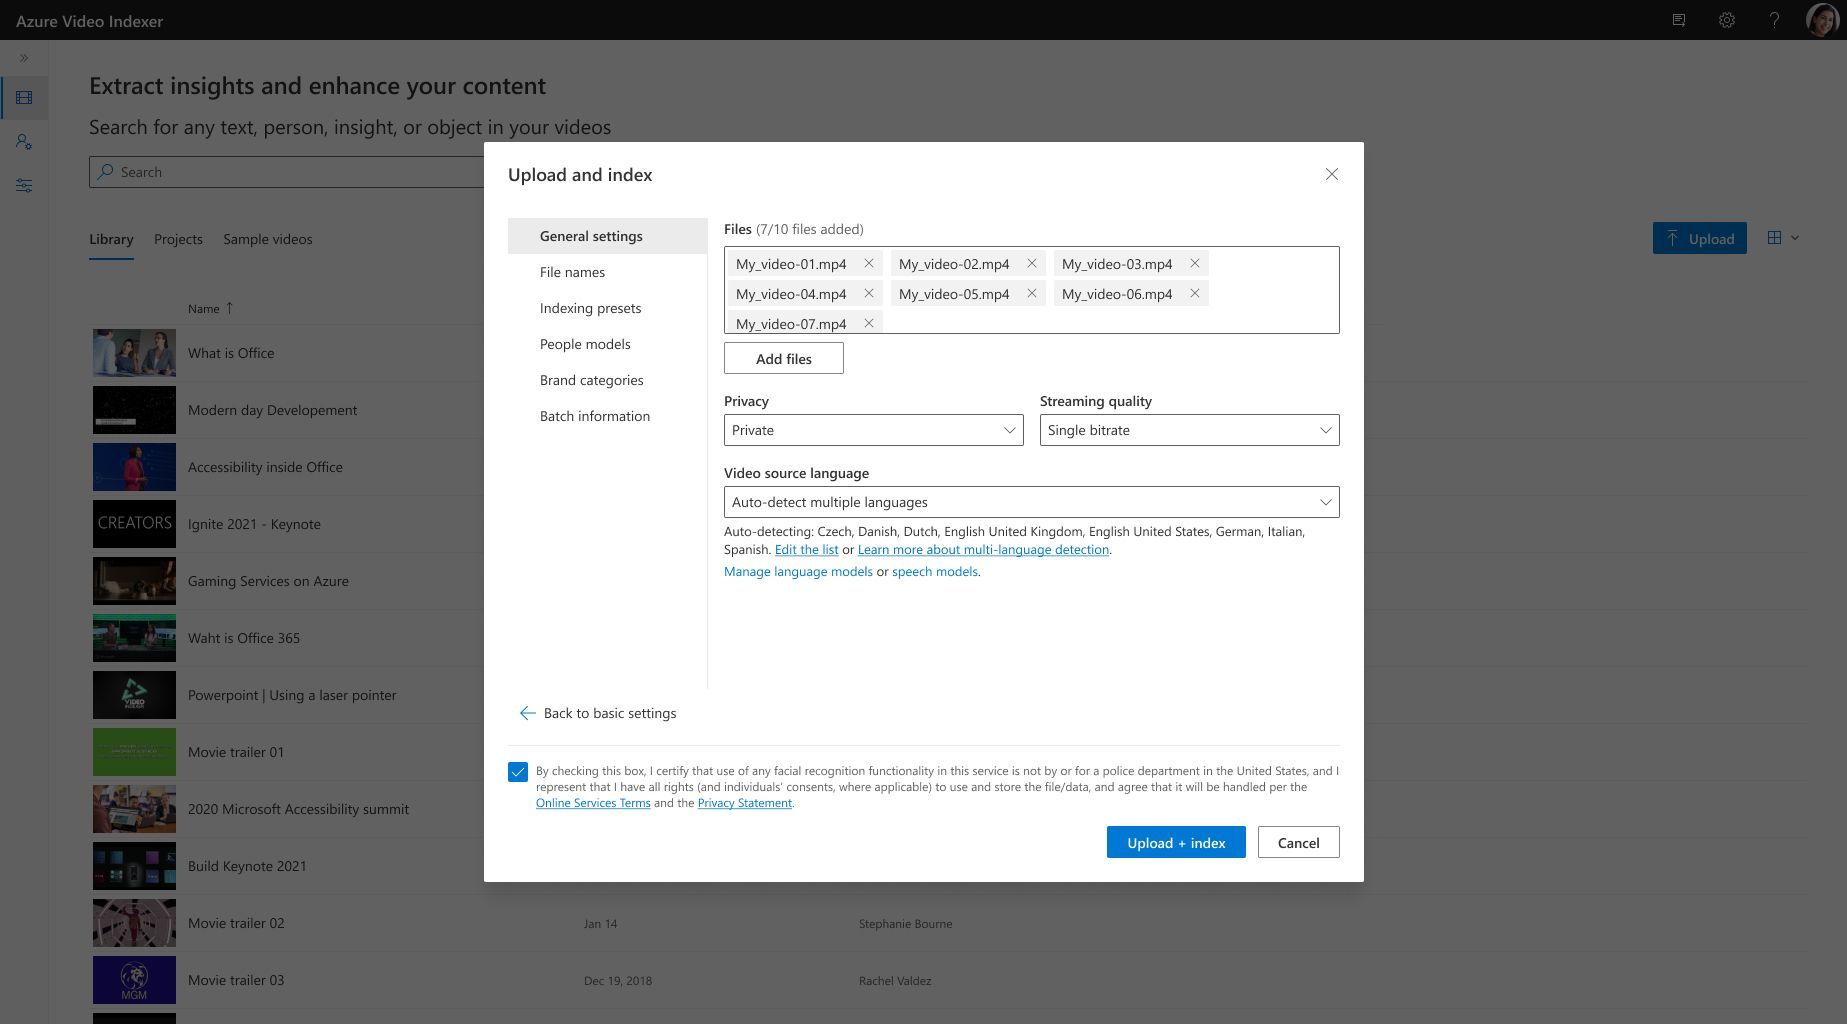The height and width of the screenshot is (1024, 1847).
Task: Open the Accessibility inside Office video thumbnail
Action: (x=134, y=467)
